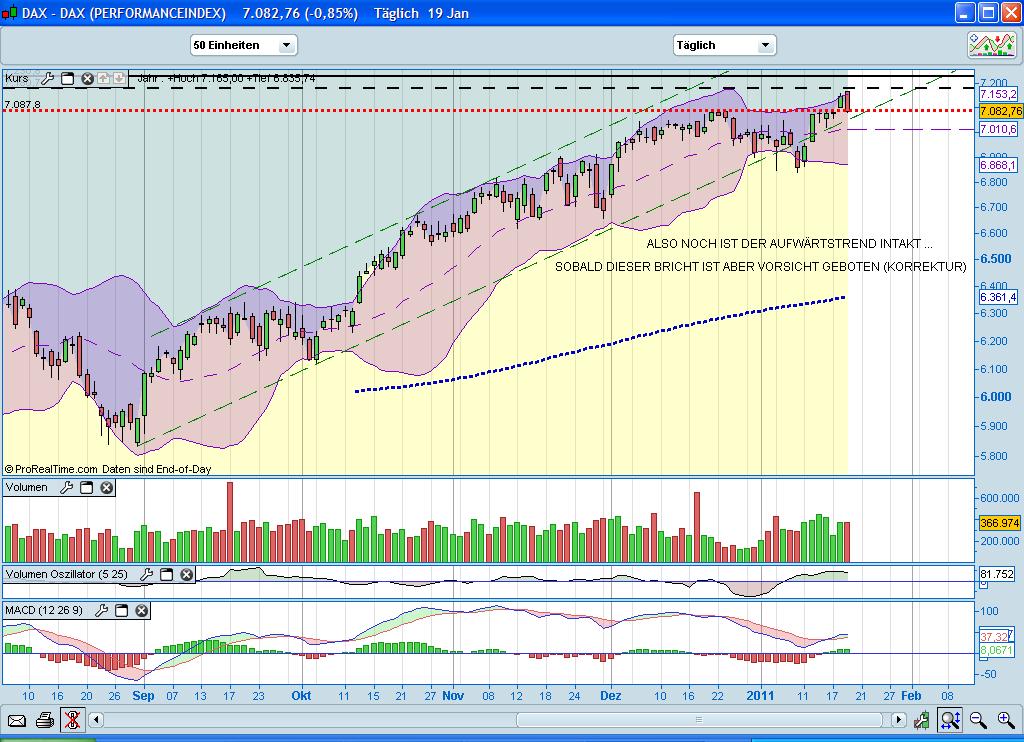Select the zoom-in magnifier
This screenshot has height=742, width=1024.
point(1005,721)
